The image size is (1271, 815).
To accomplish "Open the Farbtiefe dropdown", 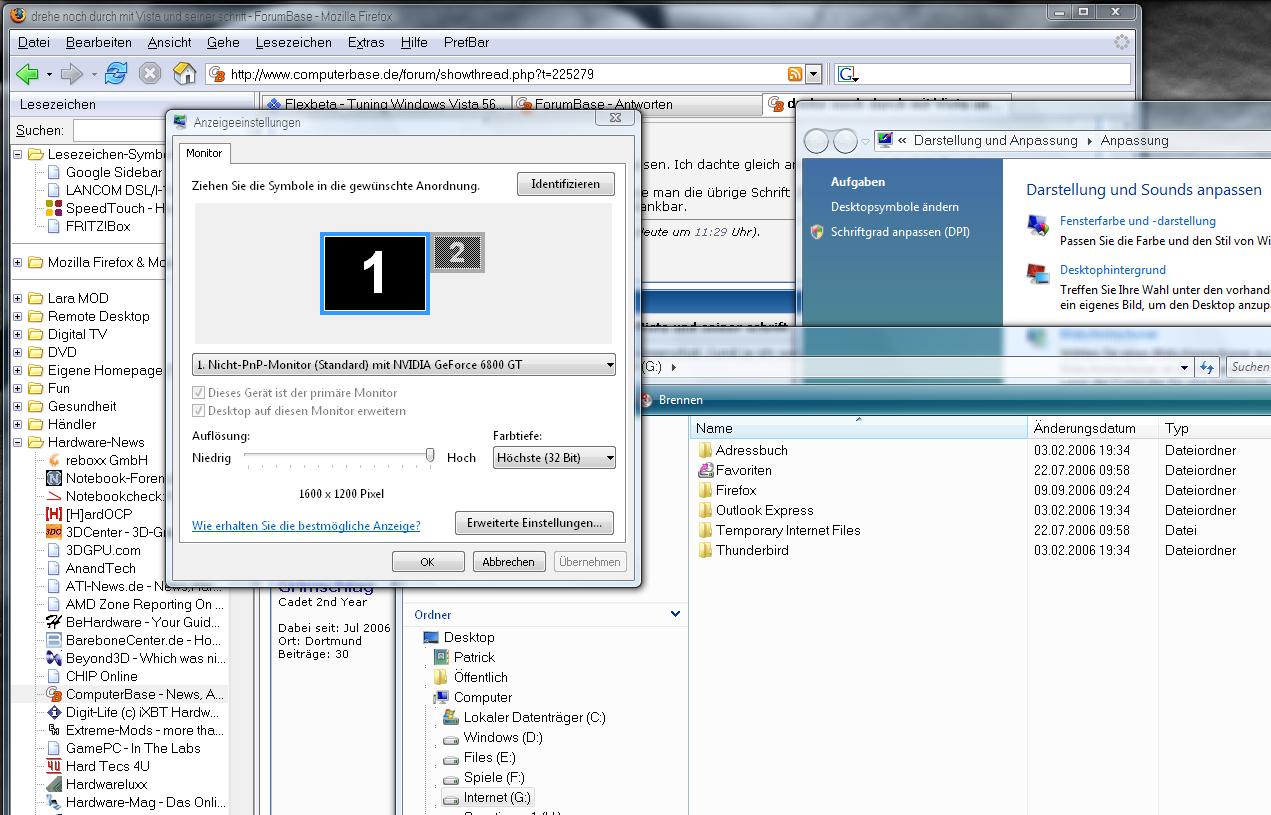I will [555, 458].
